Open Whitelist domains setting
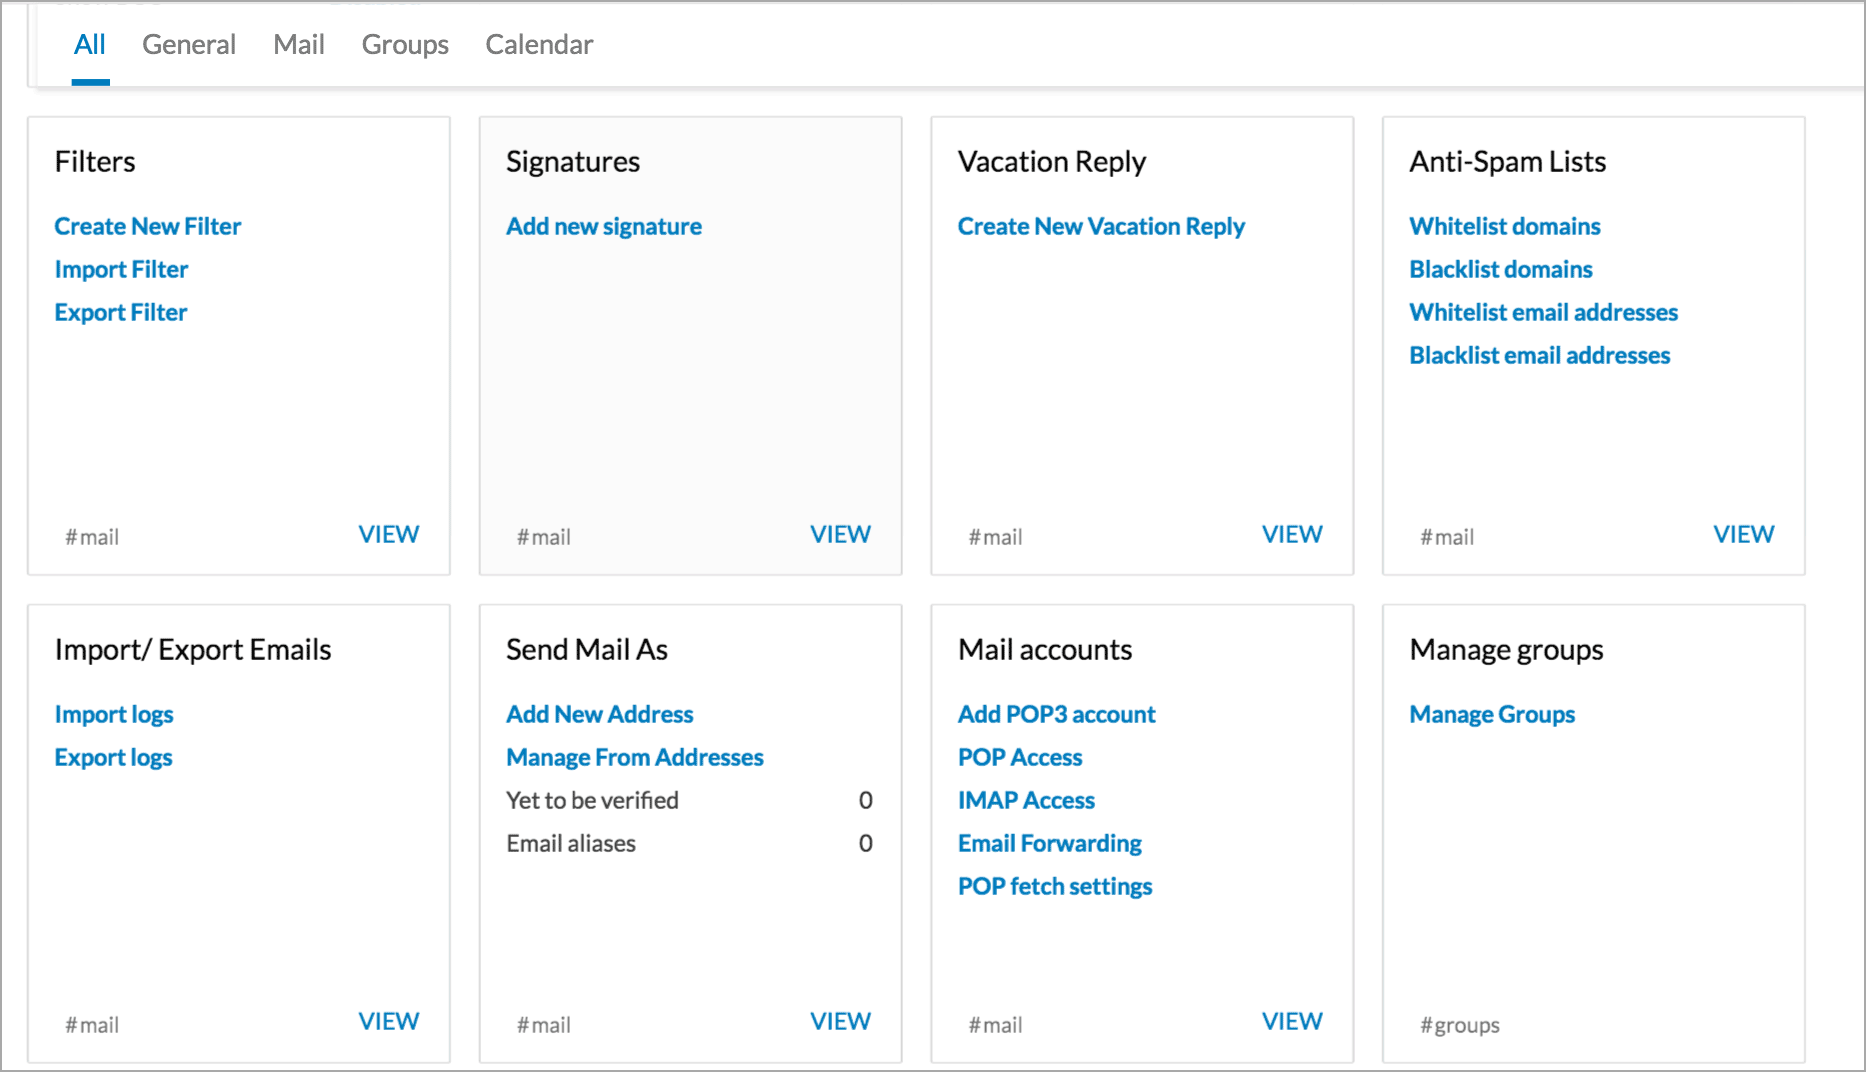 tap(1504, 227)
